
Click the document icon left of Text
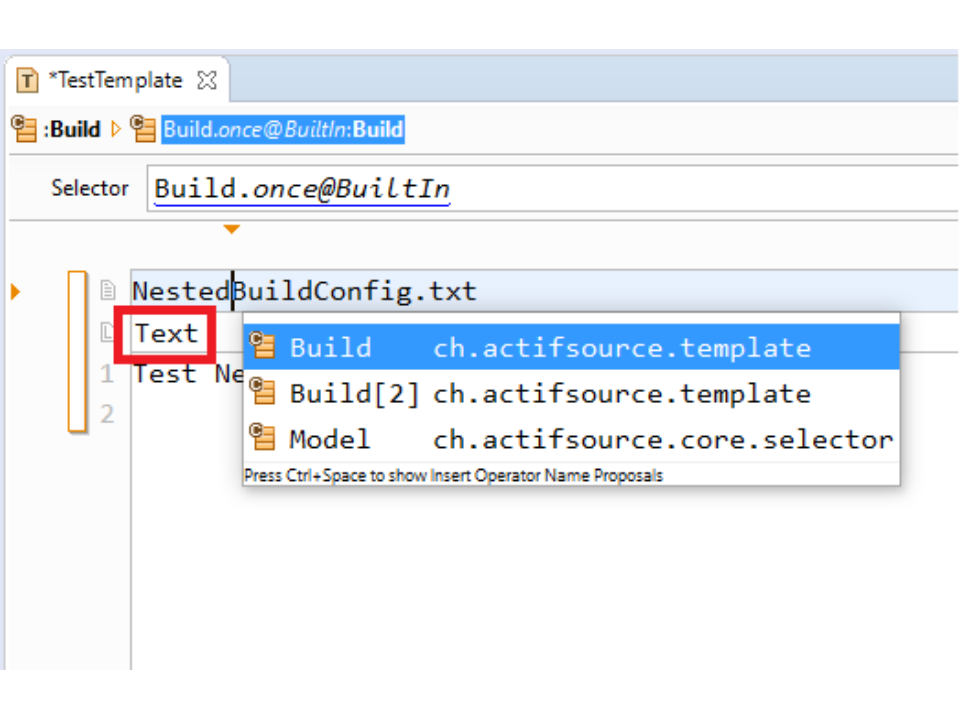pyautogui.click(x=108, y=333)
